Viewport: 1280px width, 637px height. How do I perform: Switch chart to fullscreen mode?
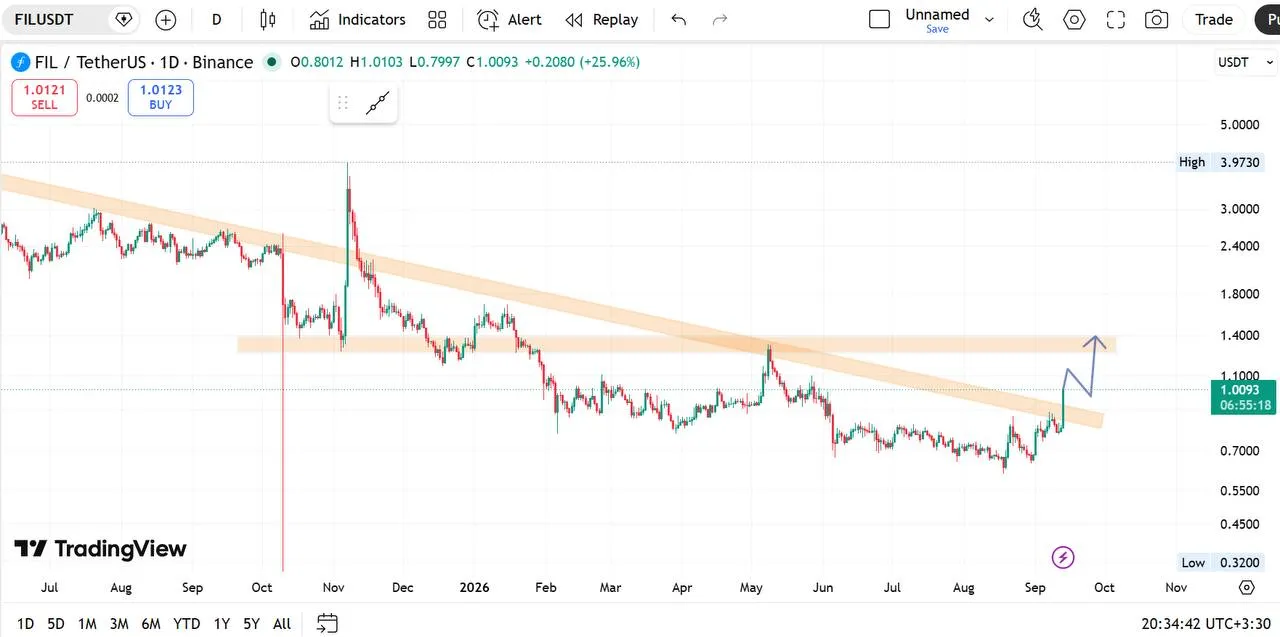click(1116, 20)
